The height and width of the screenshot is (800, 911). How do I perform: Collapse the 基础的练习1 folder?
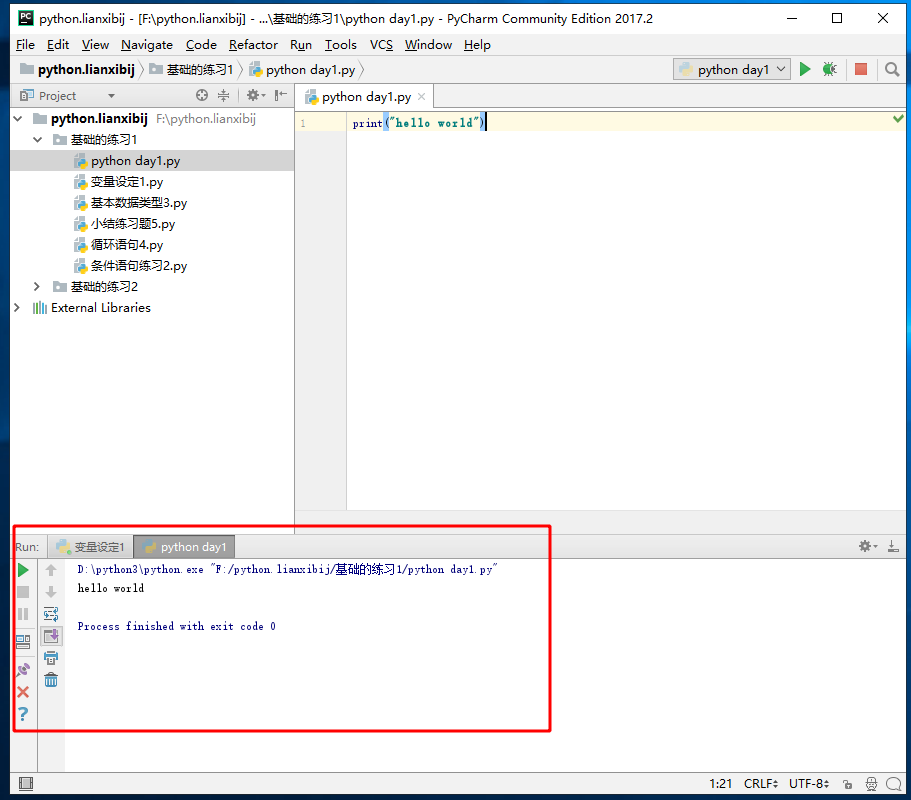click(x=38, y=140)
